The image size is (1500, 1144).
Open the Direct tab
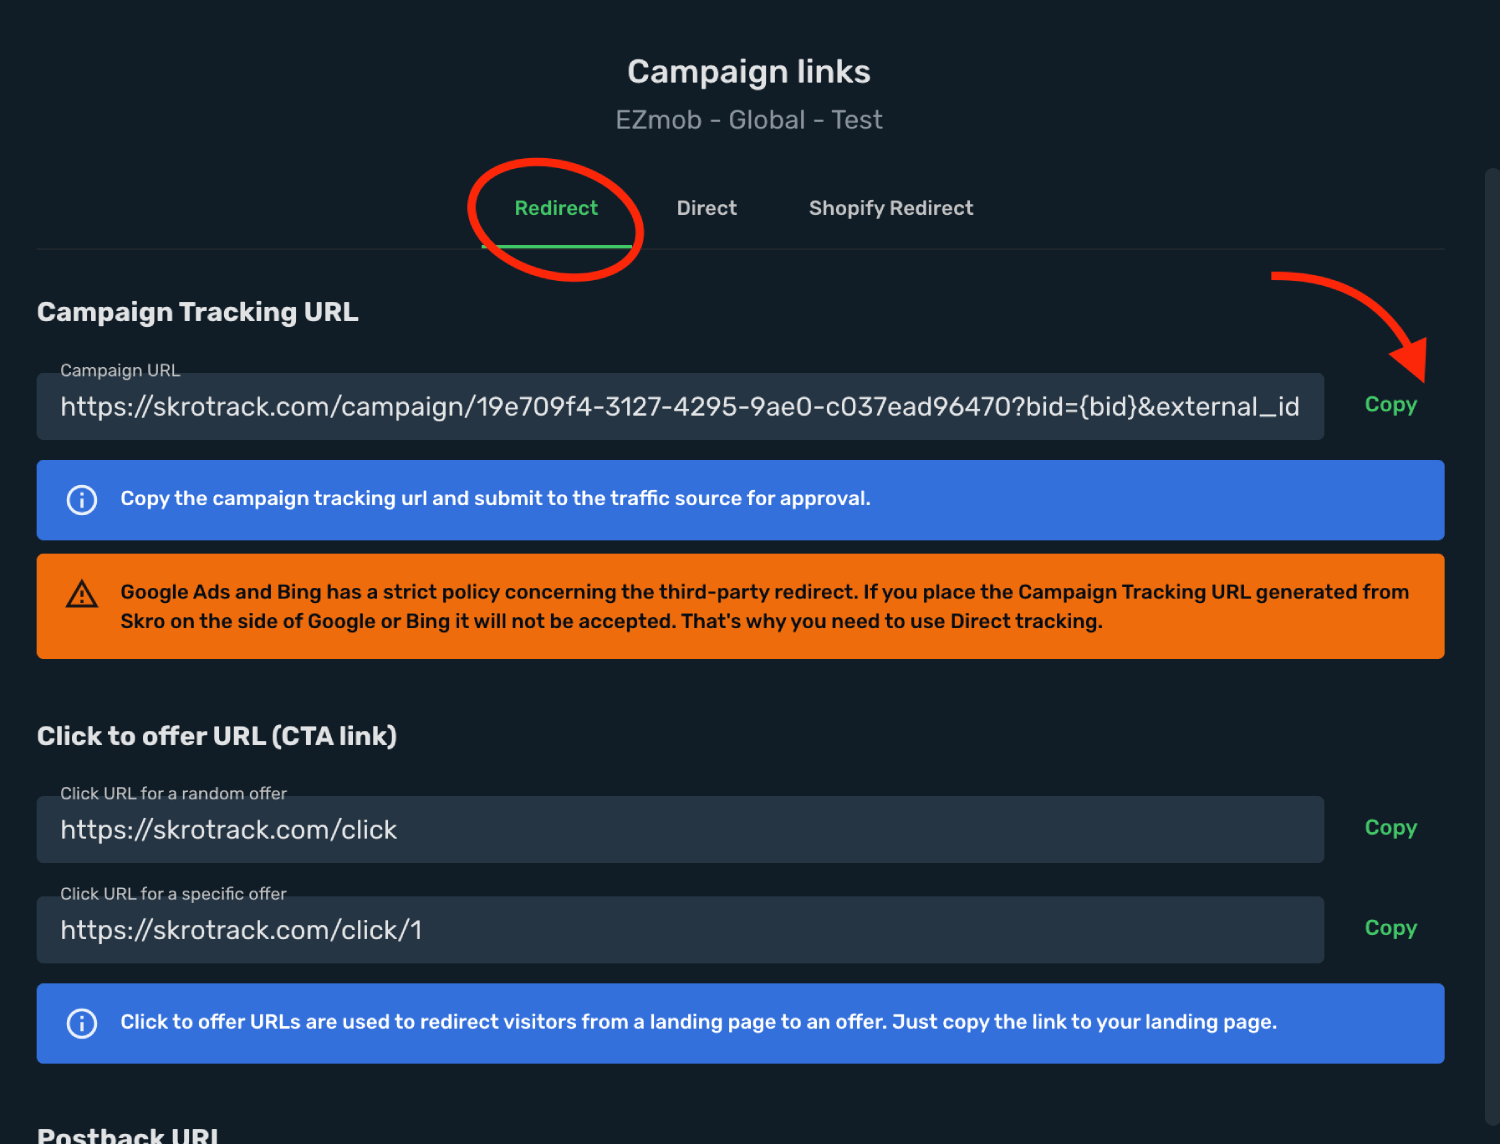(x=707, y=208)
